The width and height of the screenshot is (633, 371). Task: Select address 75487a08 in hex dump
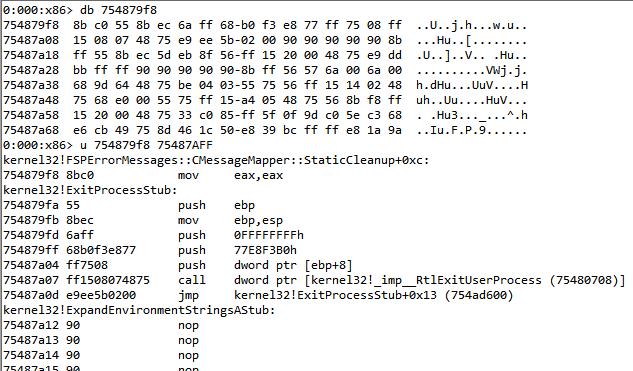click(x=31, y=40)
